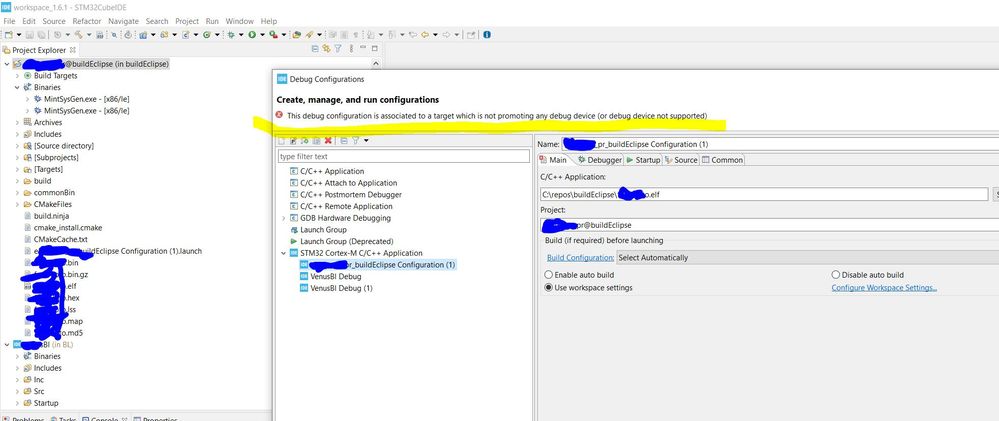Switch to the Source tab

pyautogui.click(x=681, y=161)
